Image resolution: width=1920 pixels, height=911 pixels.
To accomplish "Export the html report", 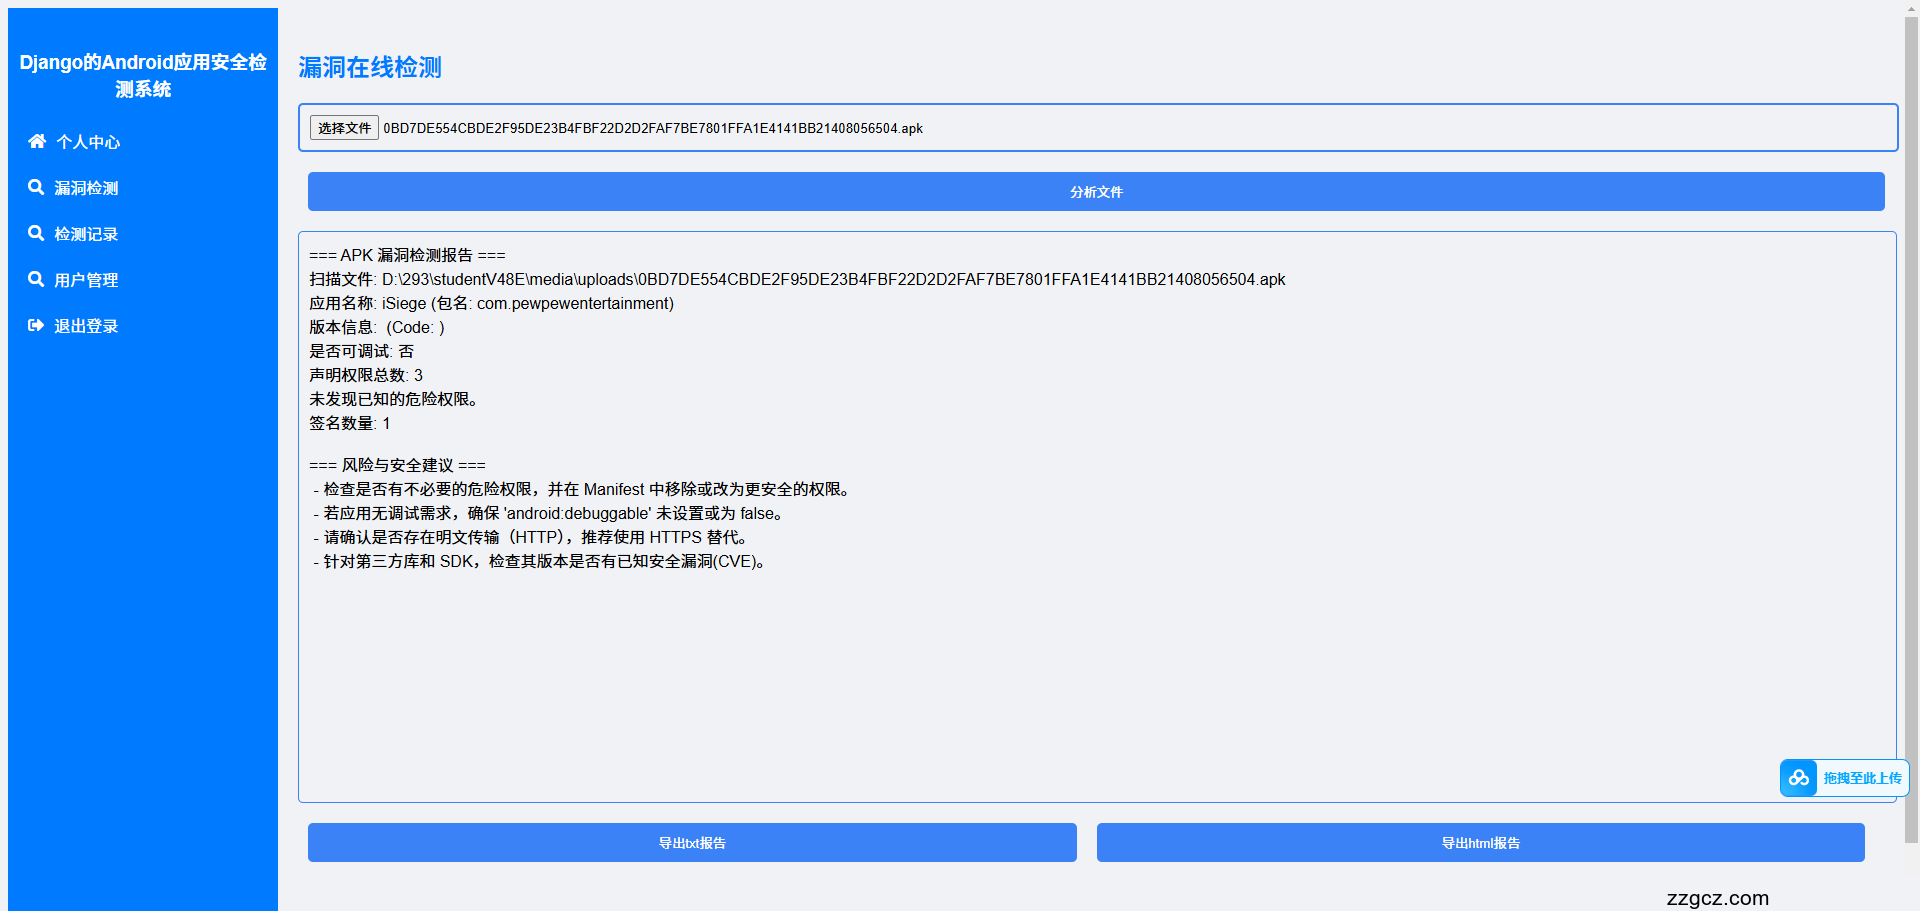I will [1480, 842].
